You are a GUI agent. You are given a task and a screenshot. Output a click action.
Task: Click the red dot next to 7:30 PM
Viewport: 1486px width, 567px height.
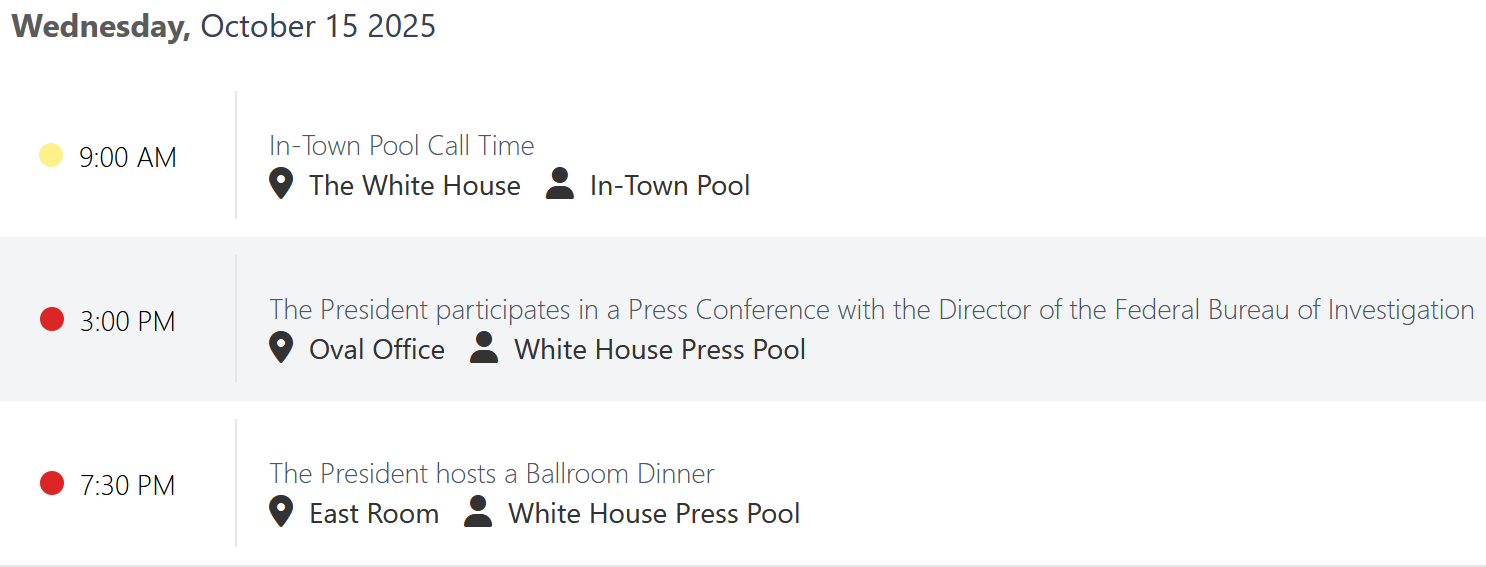coord(51,484)
